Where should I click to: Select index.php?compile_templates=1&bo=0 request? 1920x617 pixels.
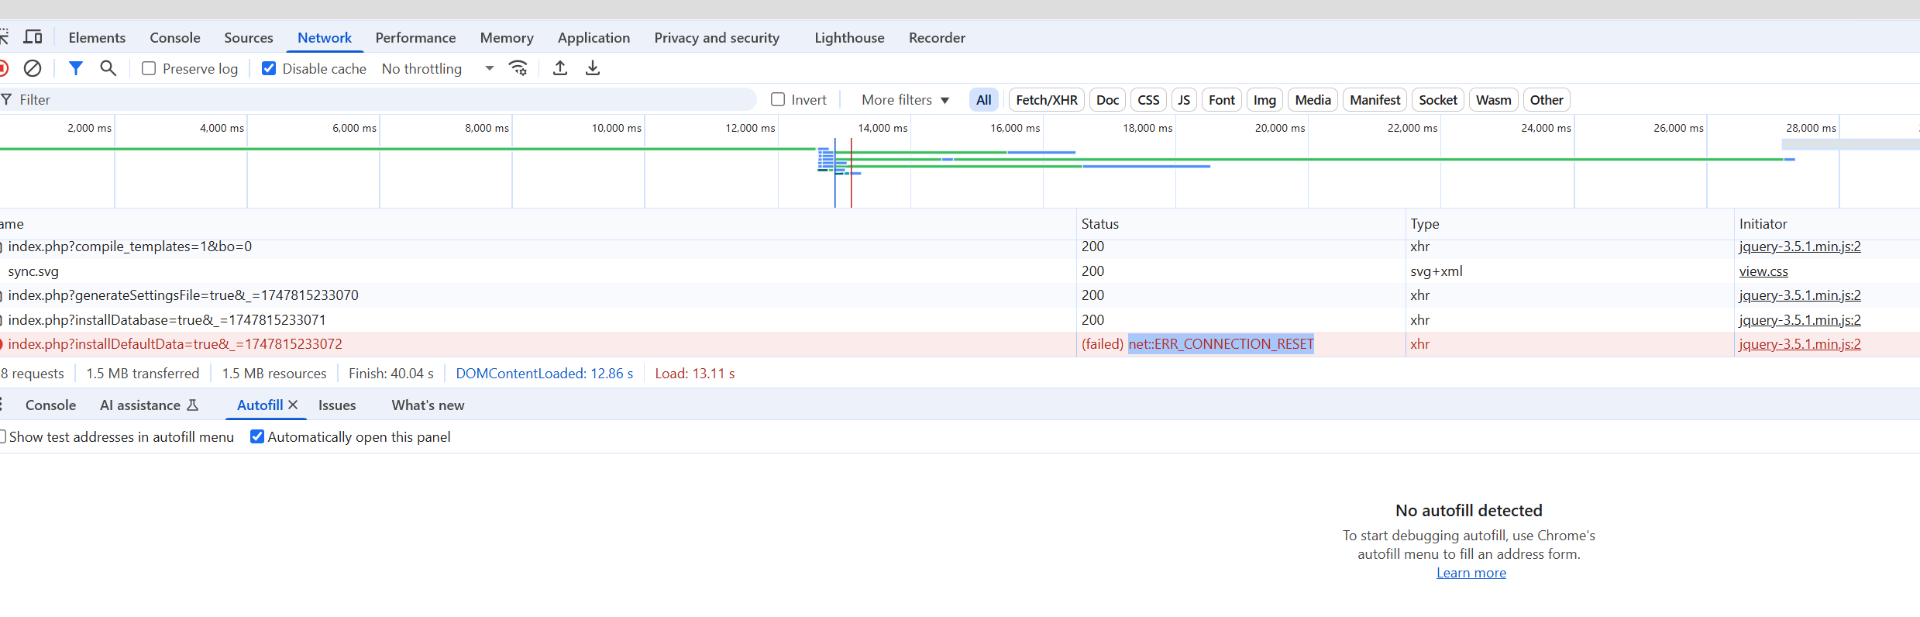960,247
